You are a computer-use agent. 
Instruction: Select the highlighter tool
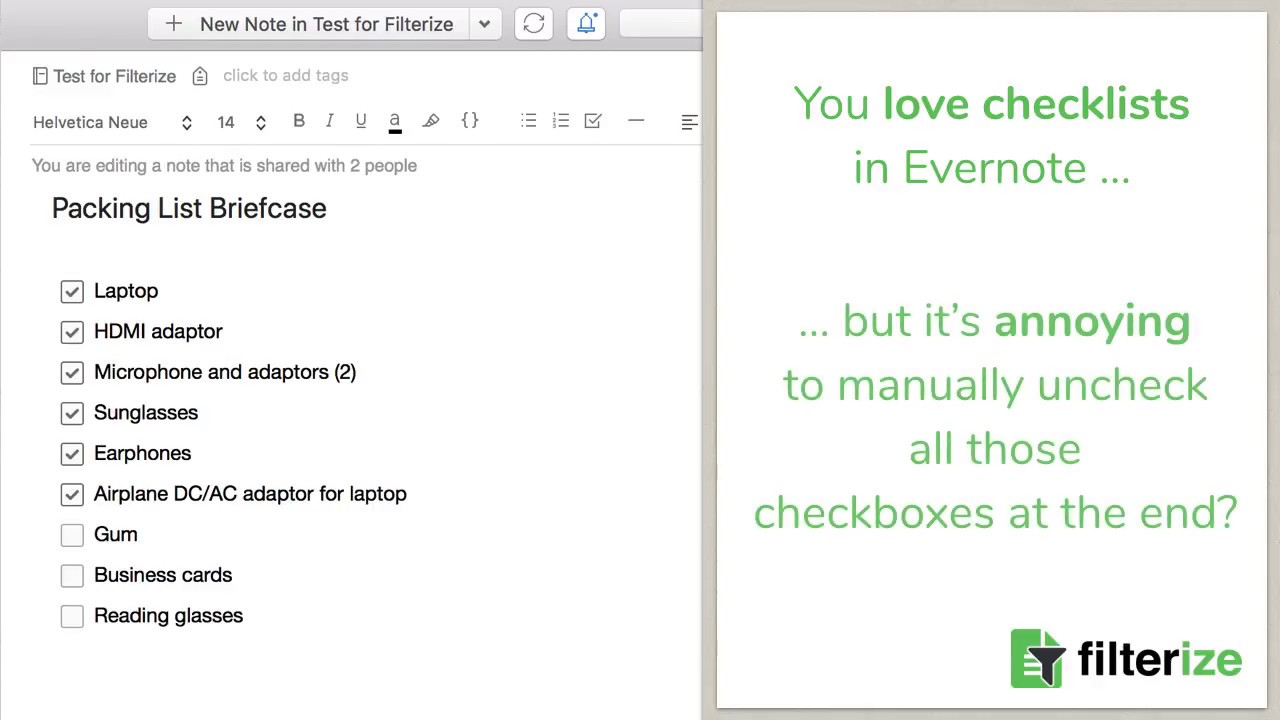[x=431, y=121]
